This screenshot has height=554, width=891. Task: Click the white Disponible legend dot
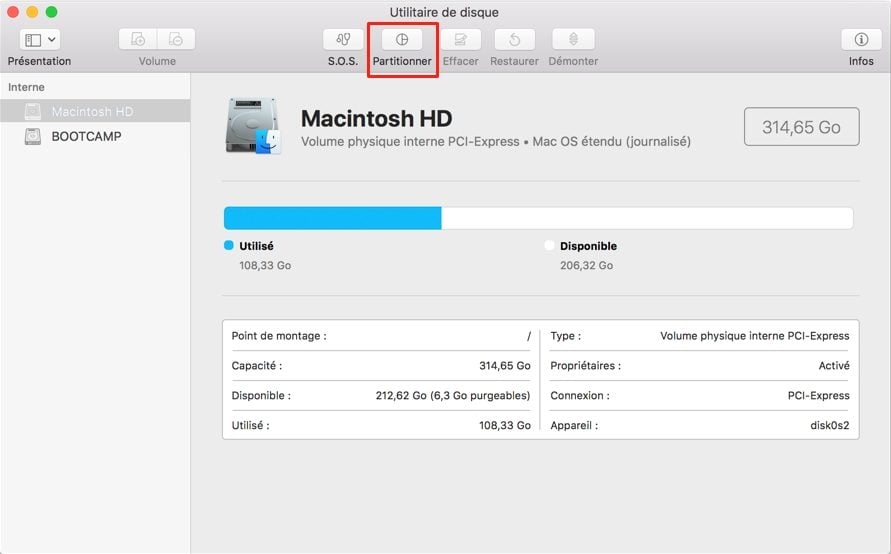[549, 245]
